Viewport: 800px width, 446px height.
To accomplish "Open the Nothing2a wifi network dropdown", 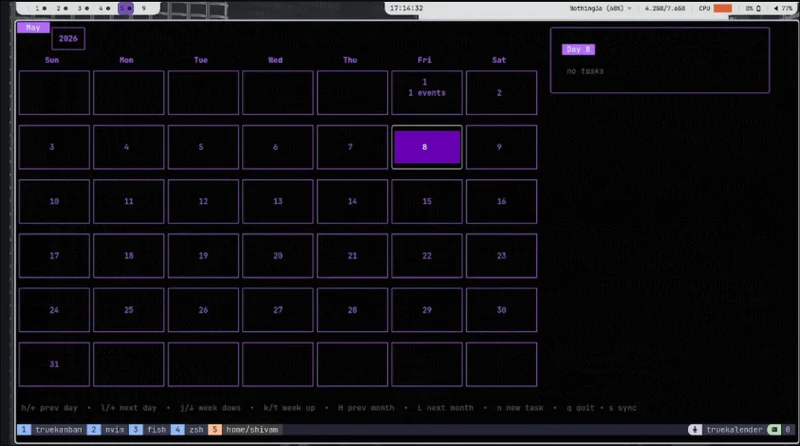I will click(x=600, y=8).
